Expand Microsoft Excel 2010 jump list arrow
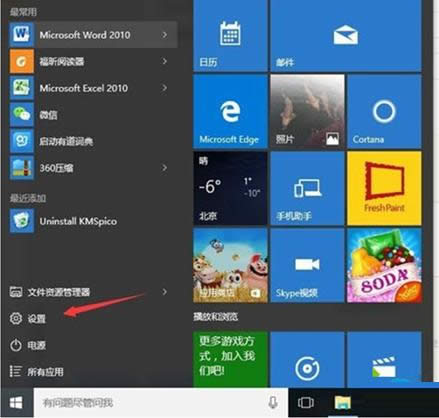This screenshot has height=418, width=439. pyautogui.click(x=164, y=88)
